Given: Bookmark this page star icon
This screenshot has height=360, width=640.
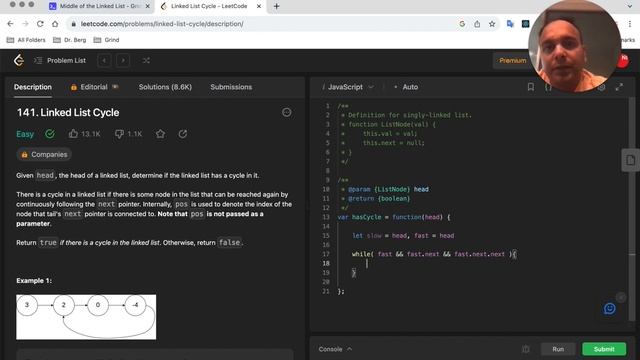Looking at the screenshot, I should (x=492, y=24).
